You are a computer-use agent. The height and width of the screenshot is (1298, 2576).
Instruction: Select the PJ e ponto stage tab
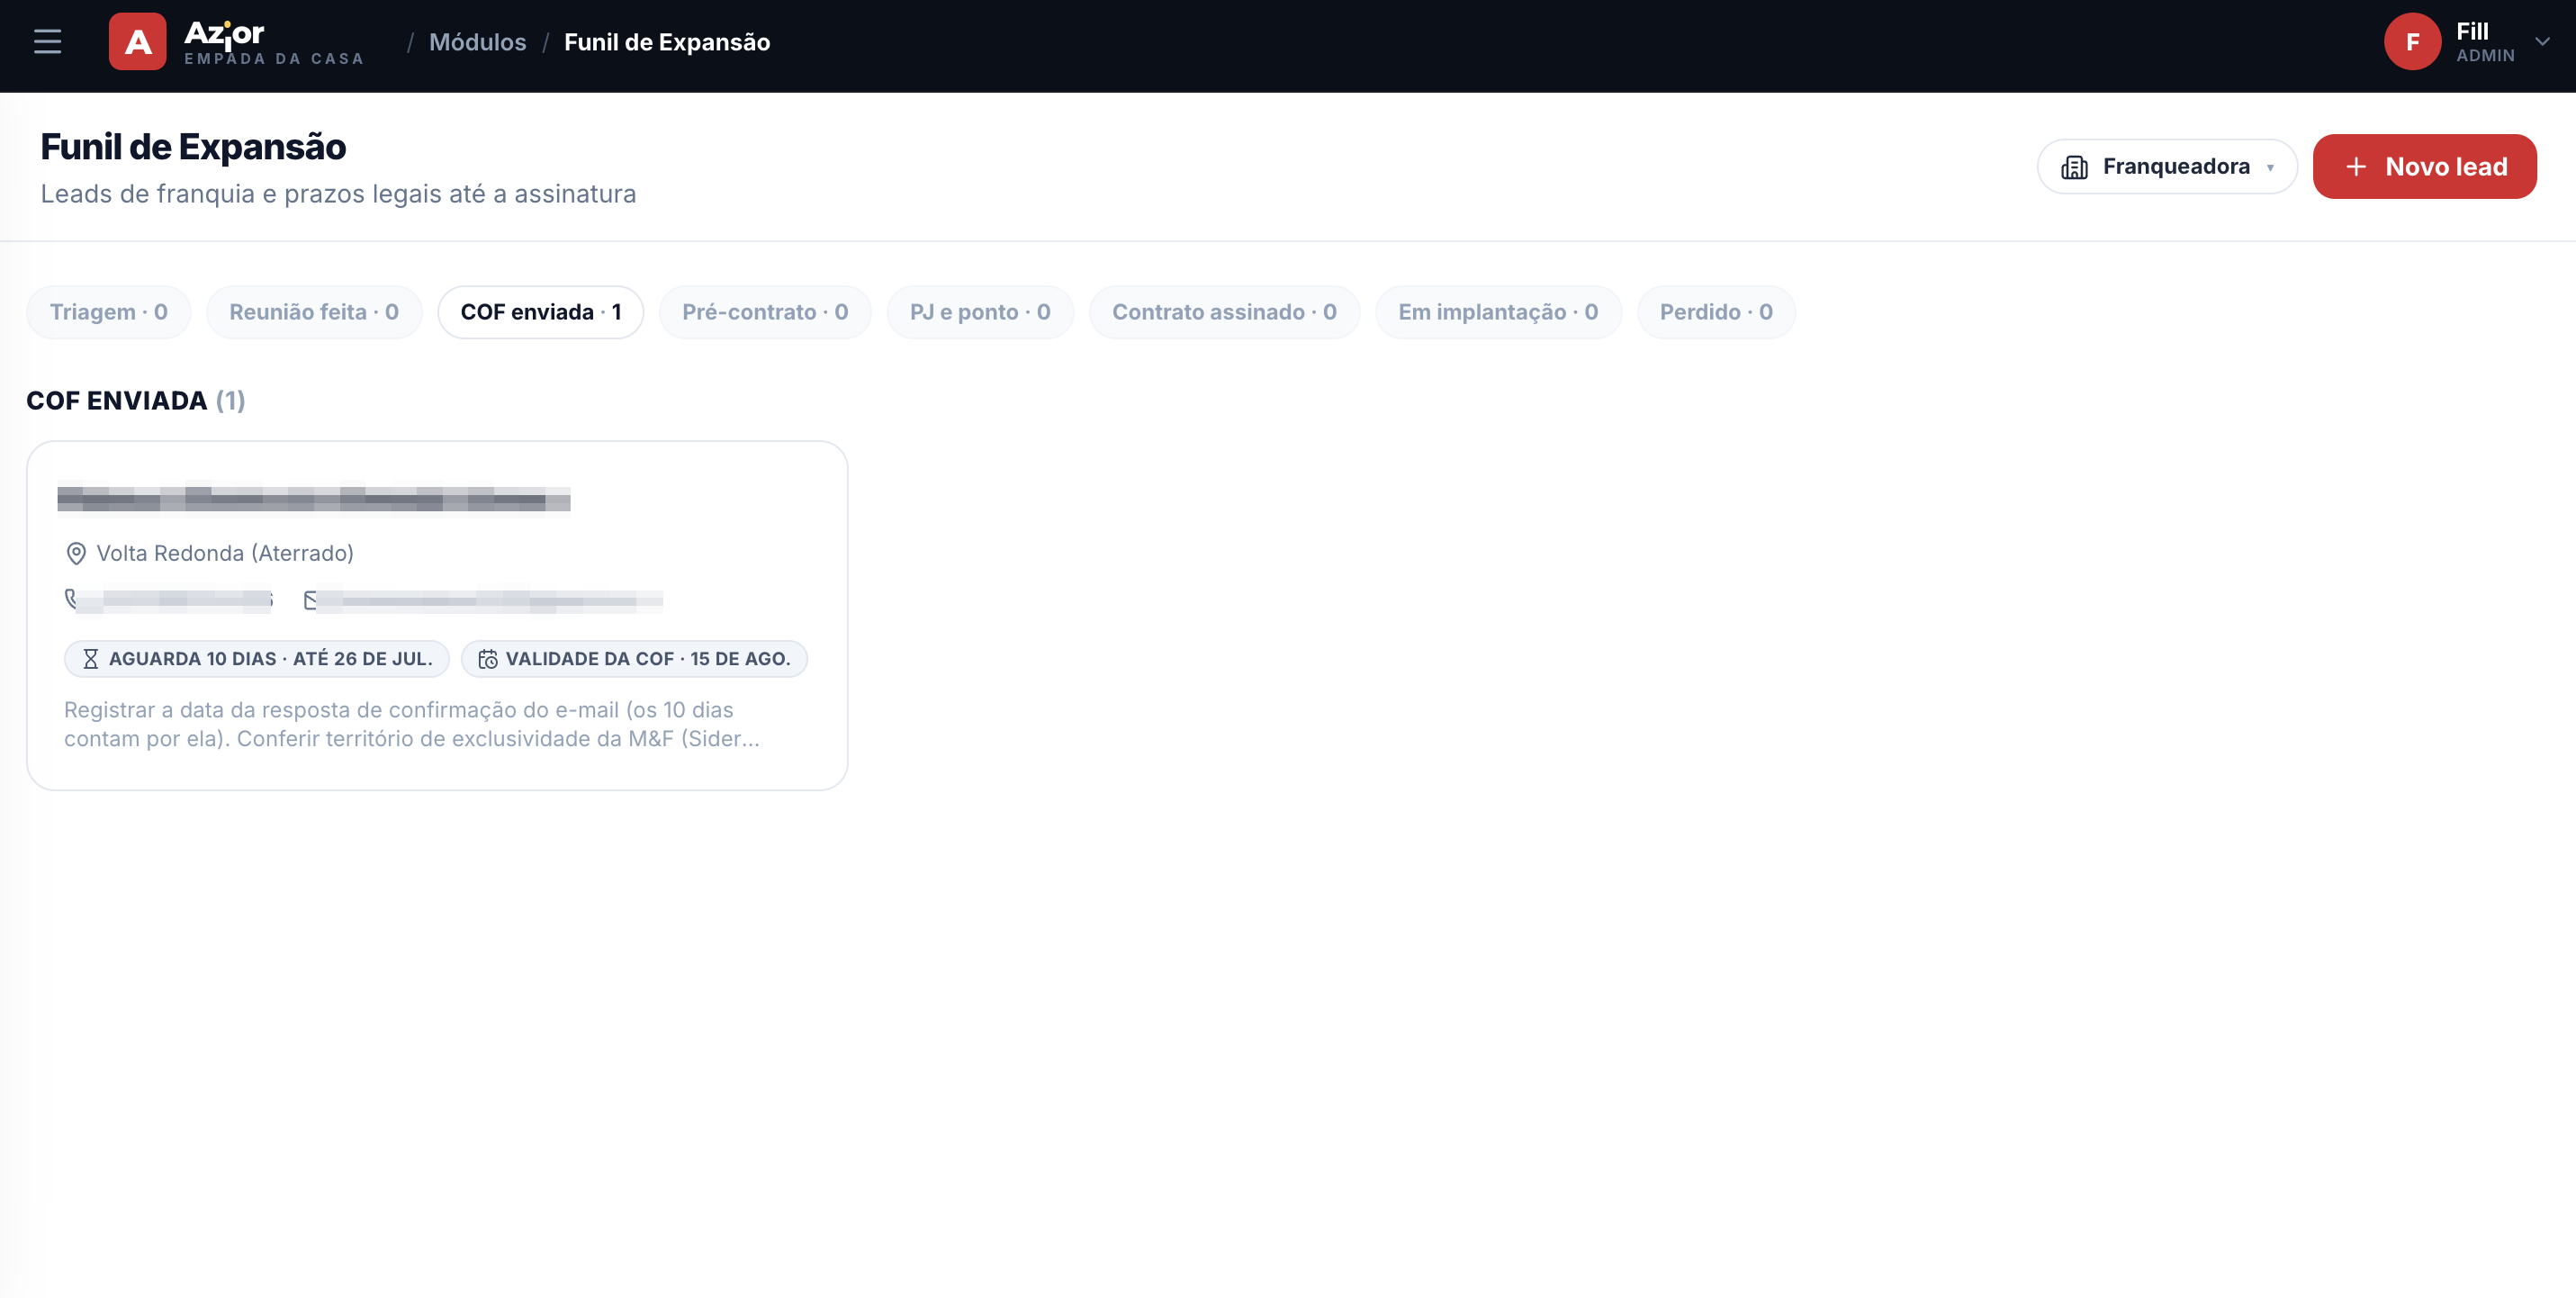pyautogui.click(x=980, y=312)
